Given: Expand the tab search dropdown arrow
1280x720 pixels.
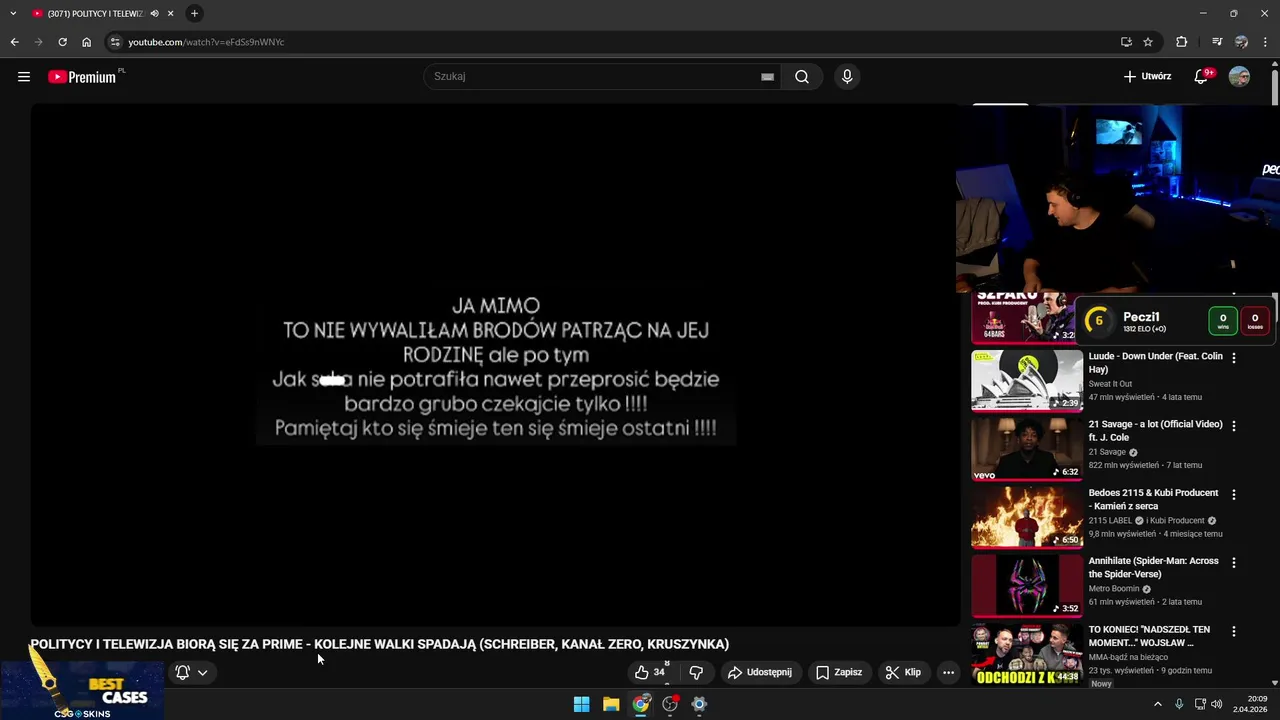Looking at the screenshot, I should 13,14.
